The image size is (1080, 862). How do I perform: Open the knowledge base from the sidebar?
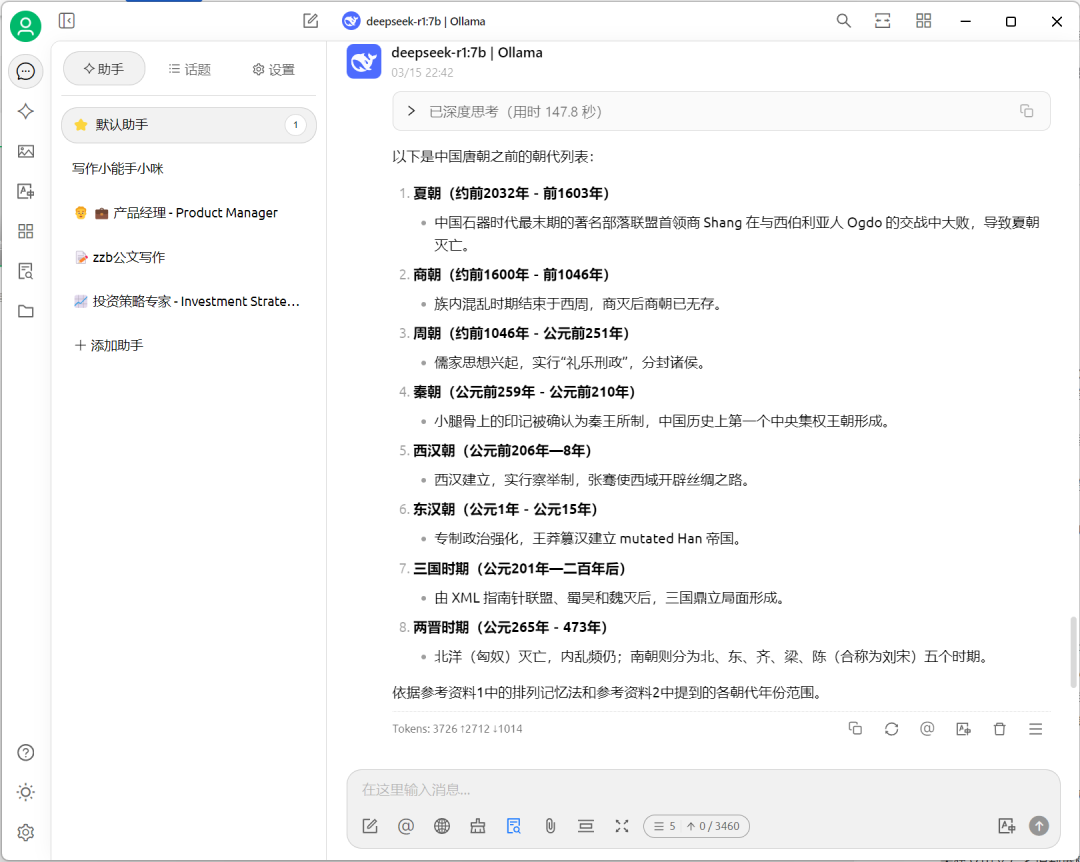coord(25,271)
